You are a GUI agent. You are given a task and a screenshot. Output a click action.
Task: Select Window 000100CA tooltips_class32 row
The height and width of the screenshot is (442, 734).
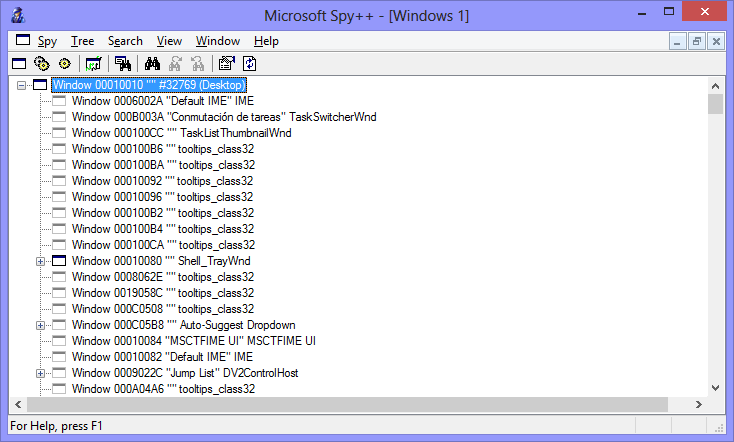click(163, 245)
